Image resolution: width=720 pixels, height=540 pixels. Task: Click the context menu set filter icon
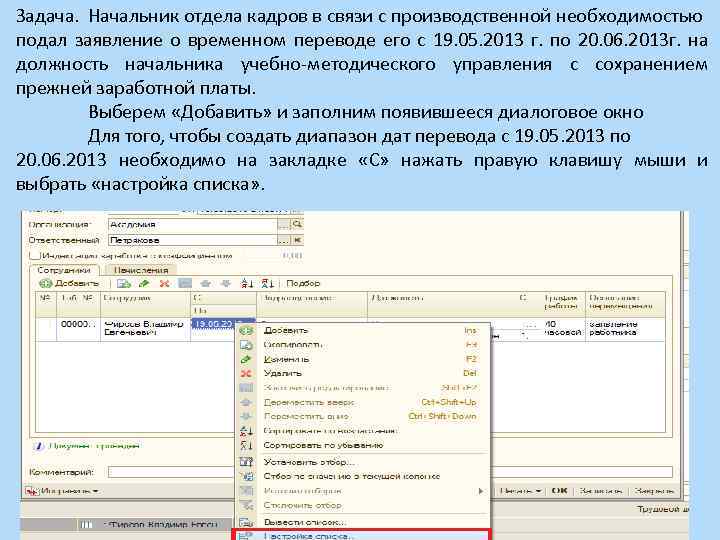(247, 462)
